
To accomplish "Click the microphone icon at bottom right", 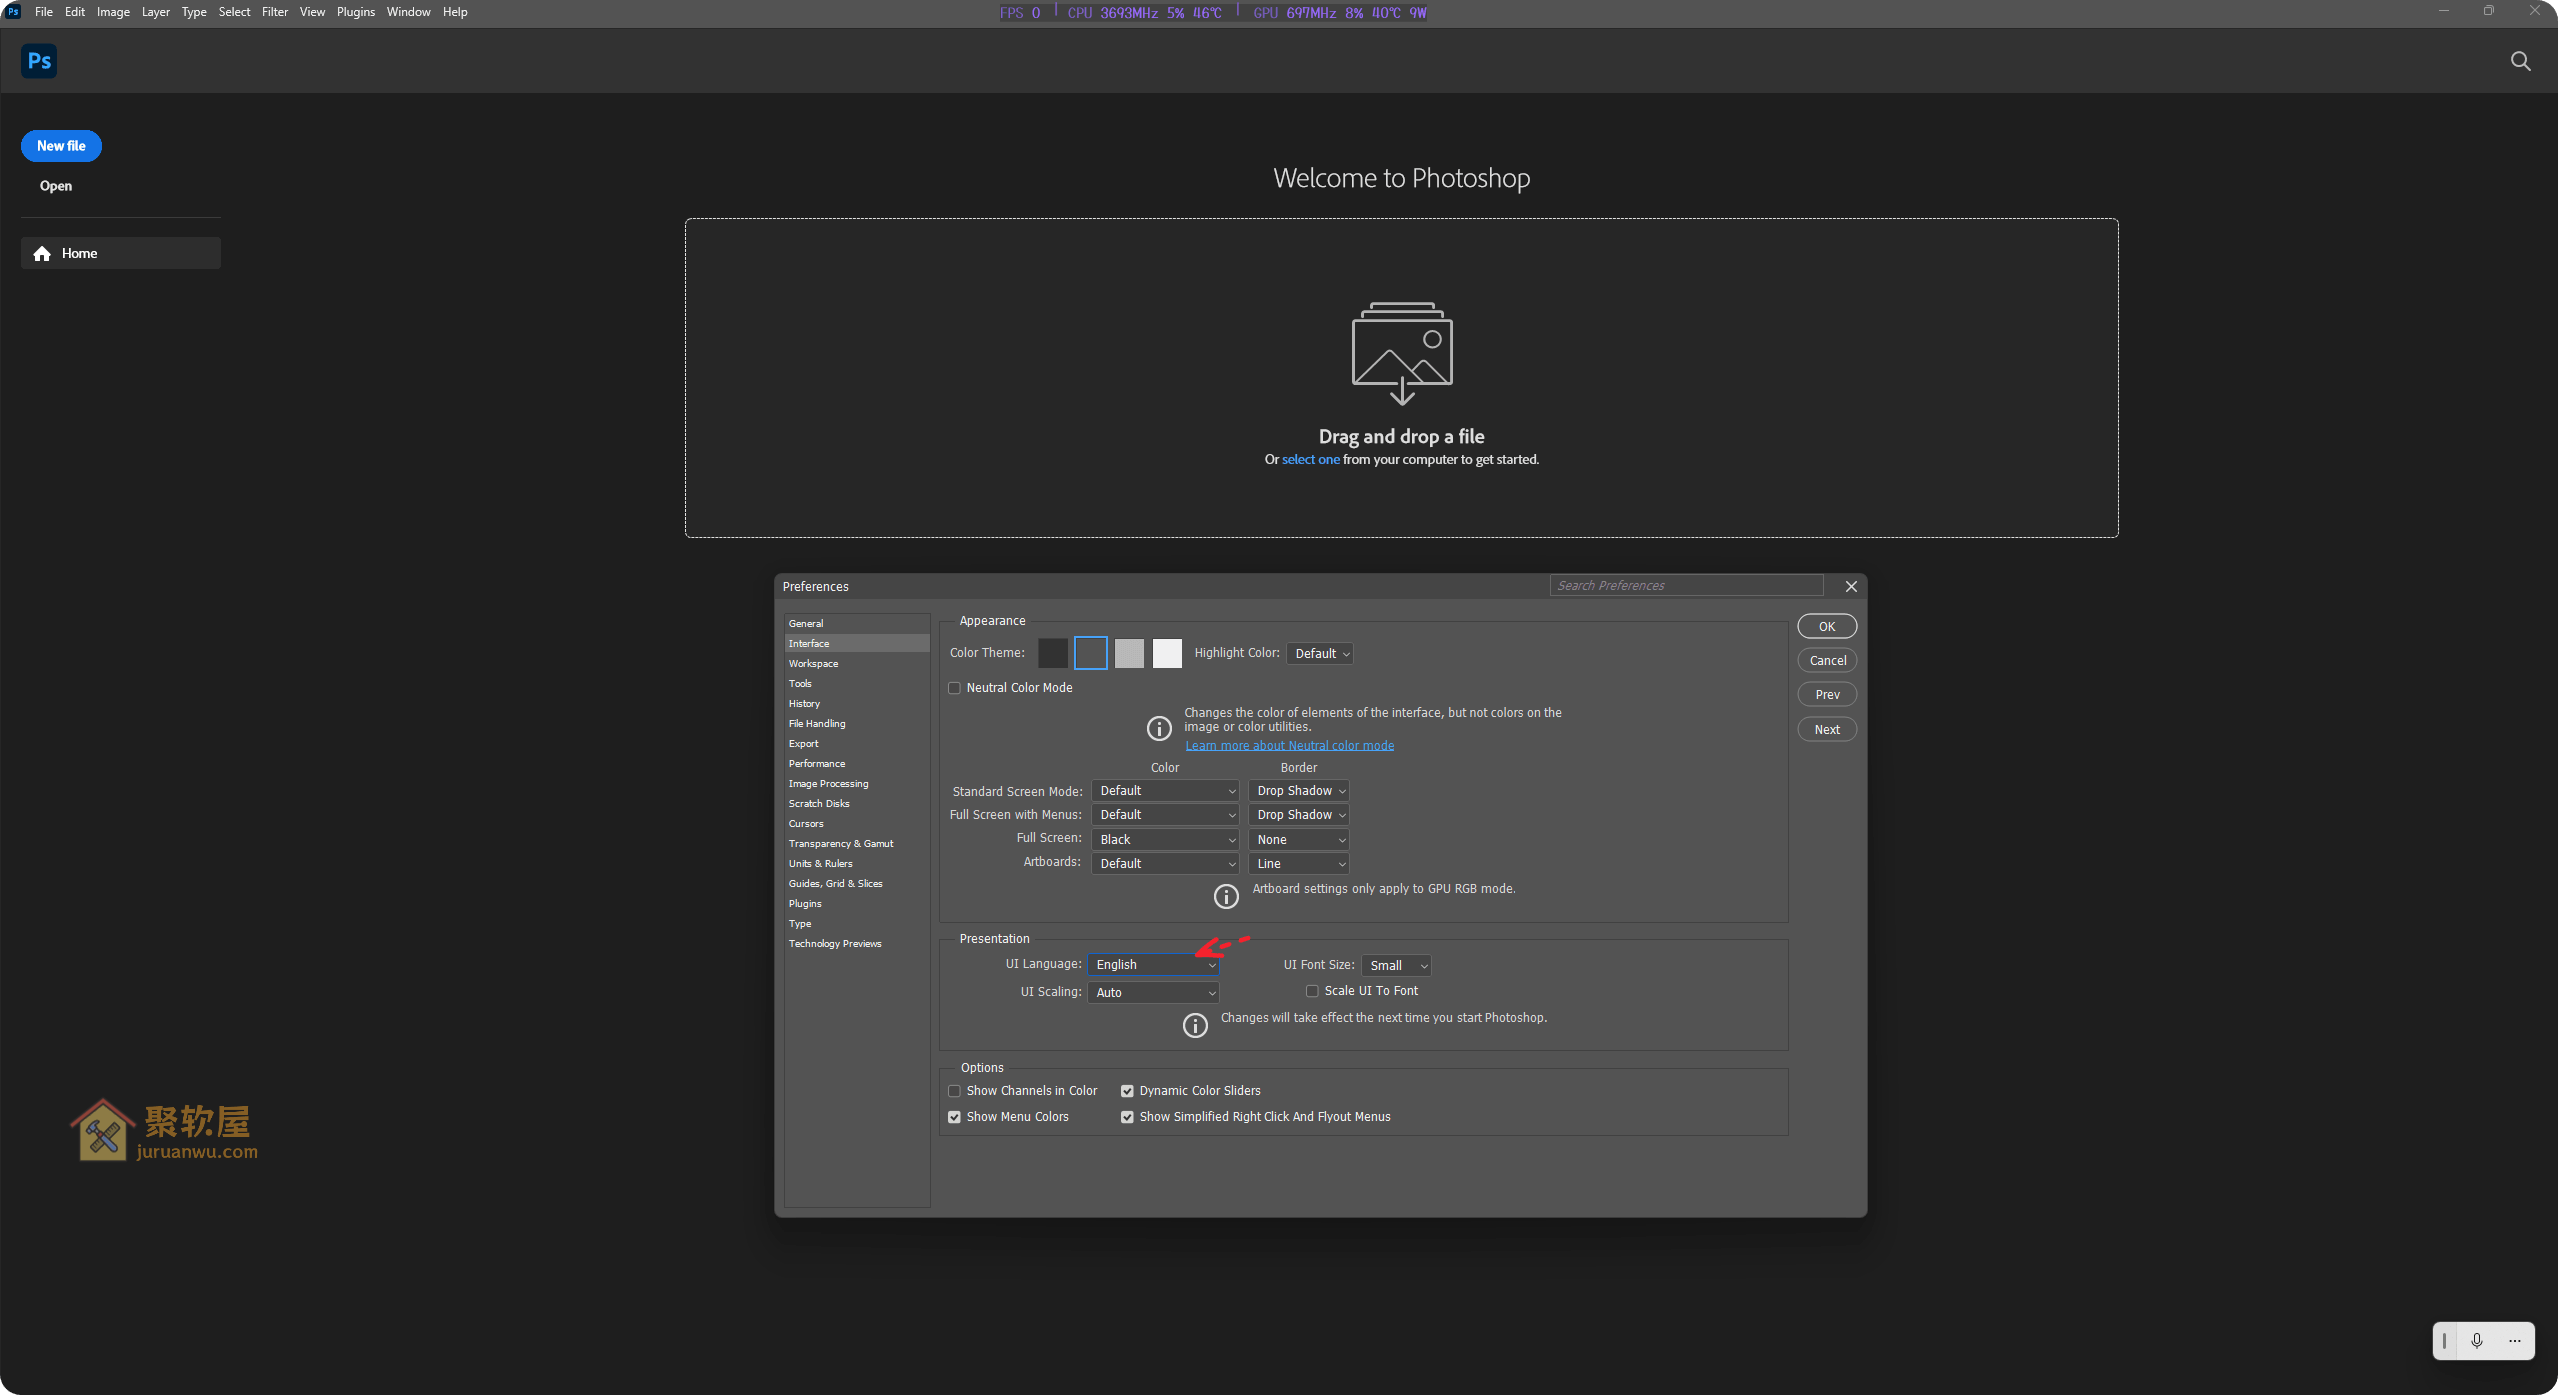I will (2477, 1340).
